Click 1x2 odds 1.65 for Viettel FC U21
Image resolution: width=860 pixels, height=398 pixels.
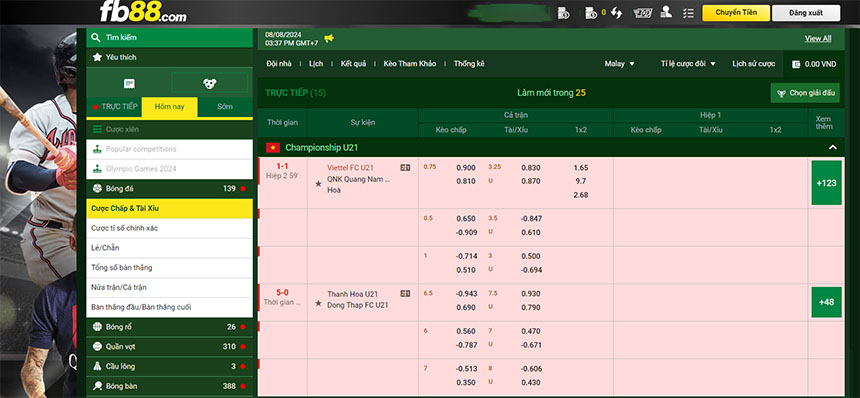[x=581, y=168]
